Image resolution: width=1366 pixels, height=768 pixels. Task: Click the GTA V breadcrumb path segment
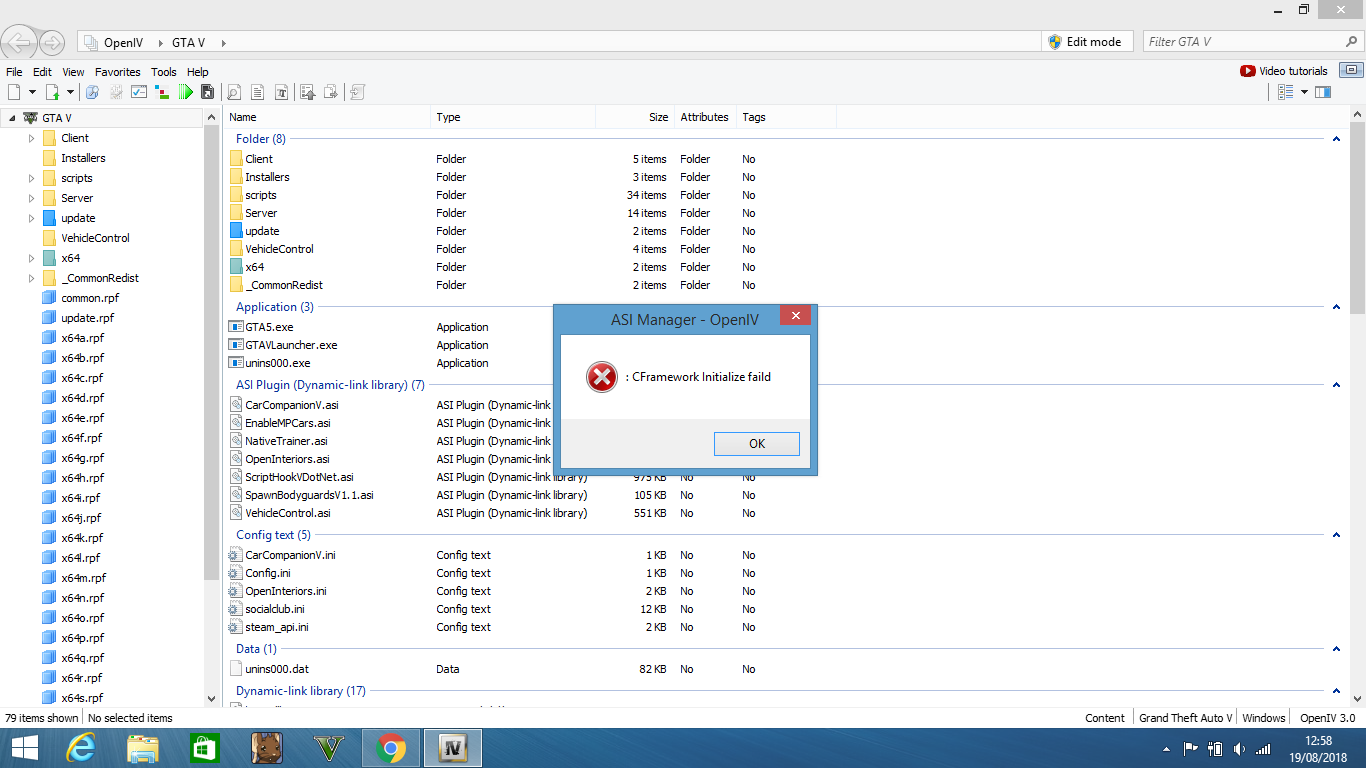(x=188, y=43)
